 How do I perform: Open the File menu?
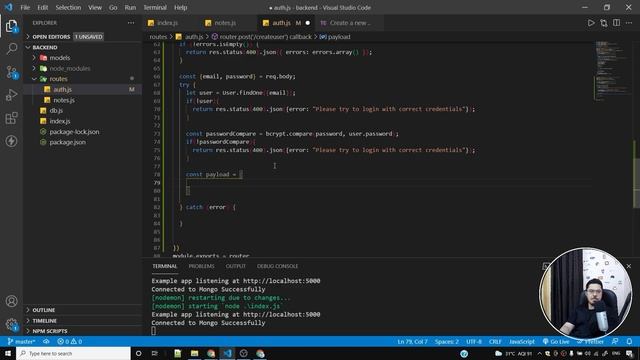tap(25, 7)
